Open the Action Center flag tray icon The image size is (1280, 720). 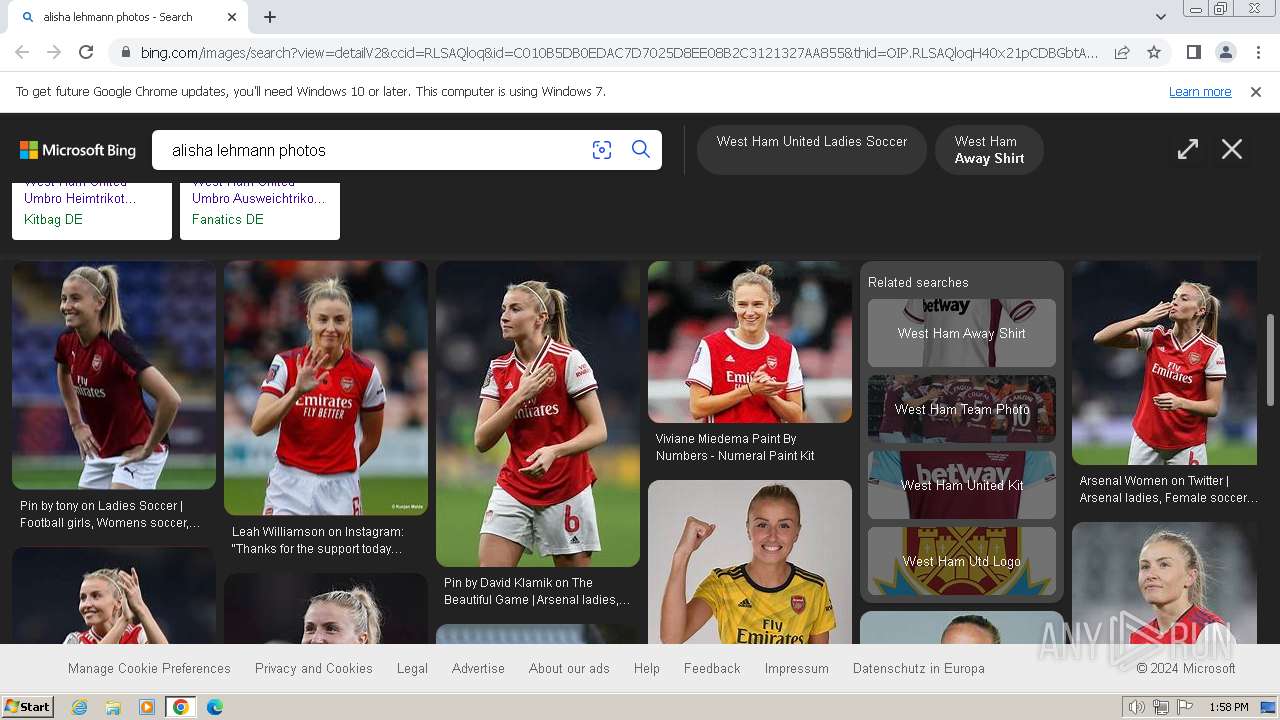click(1185, 707)
